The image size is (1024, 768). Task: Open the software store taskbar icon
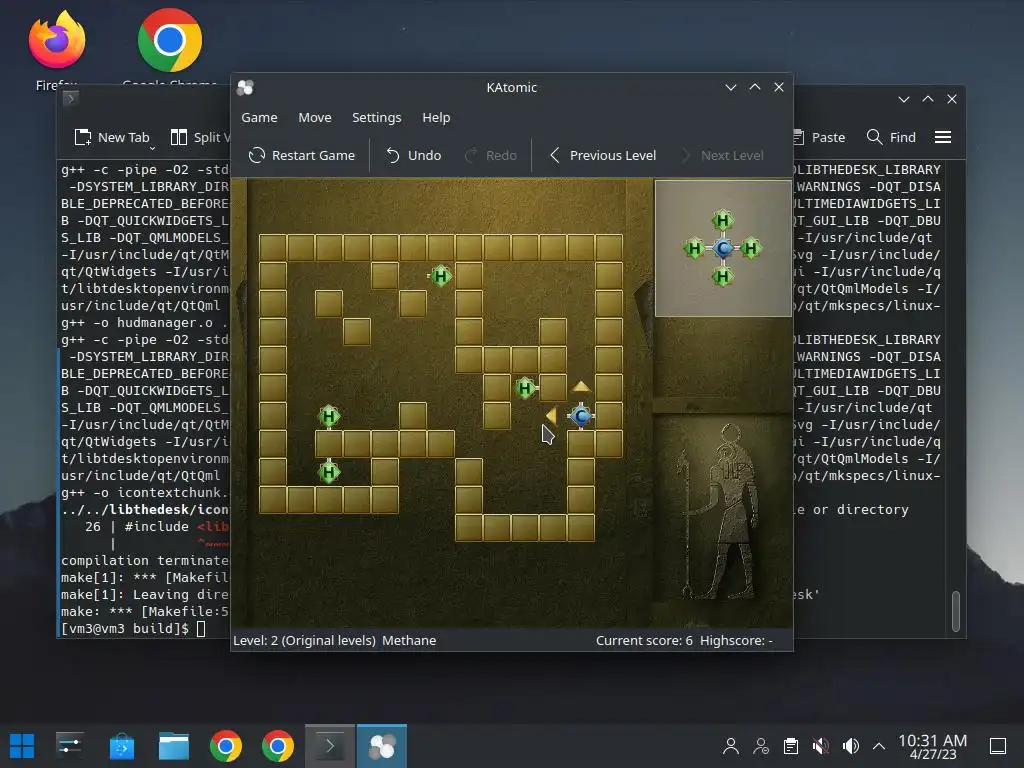point(121,746)
